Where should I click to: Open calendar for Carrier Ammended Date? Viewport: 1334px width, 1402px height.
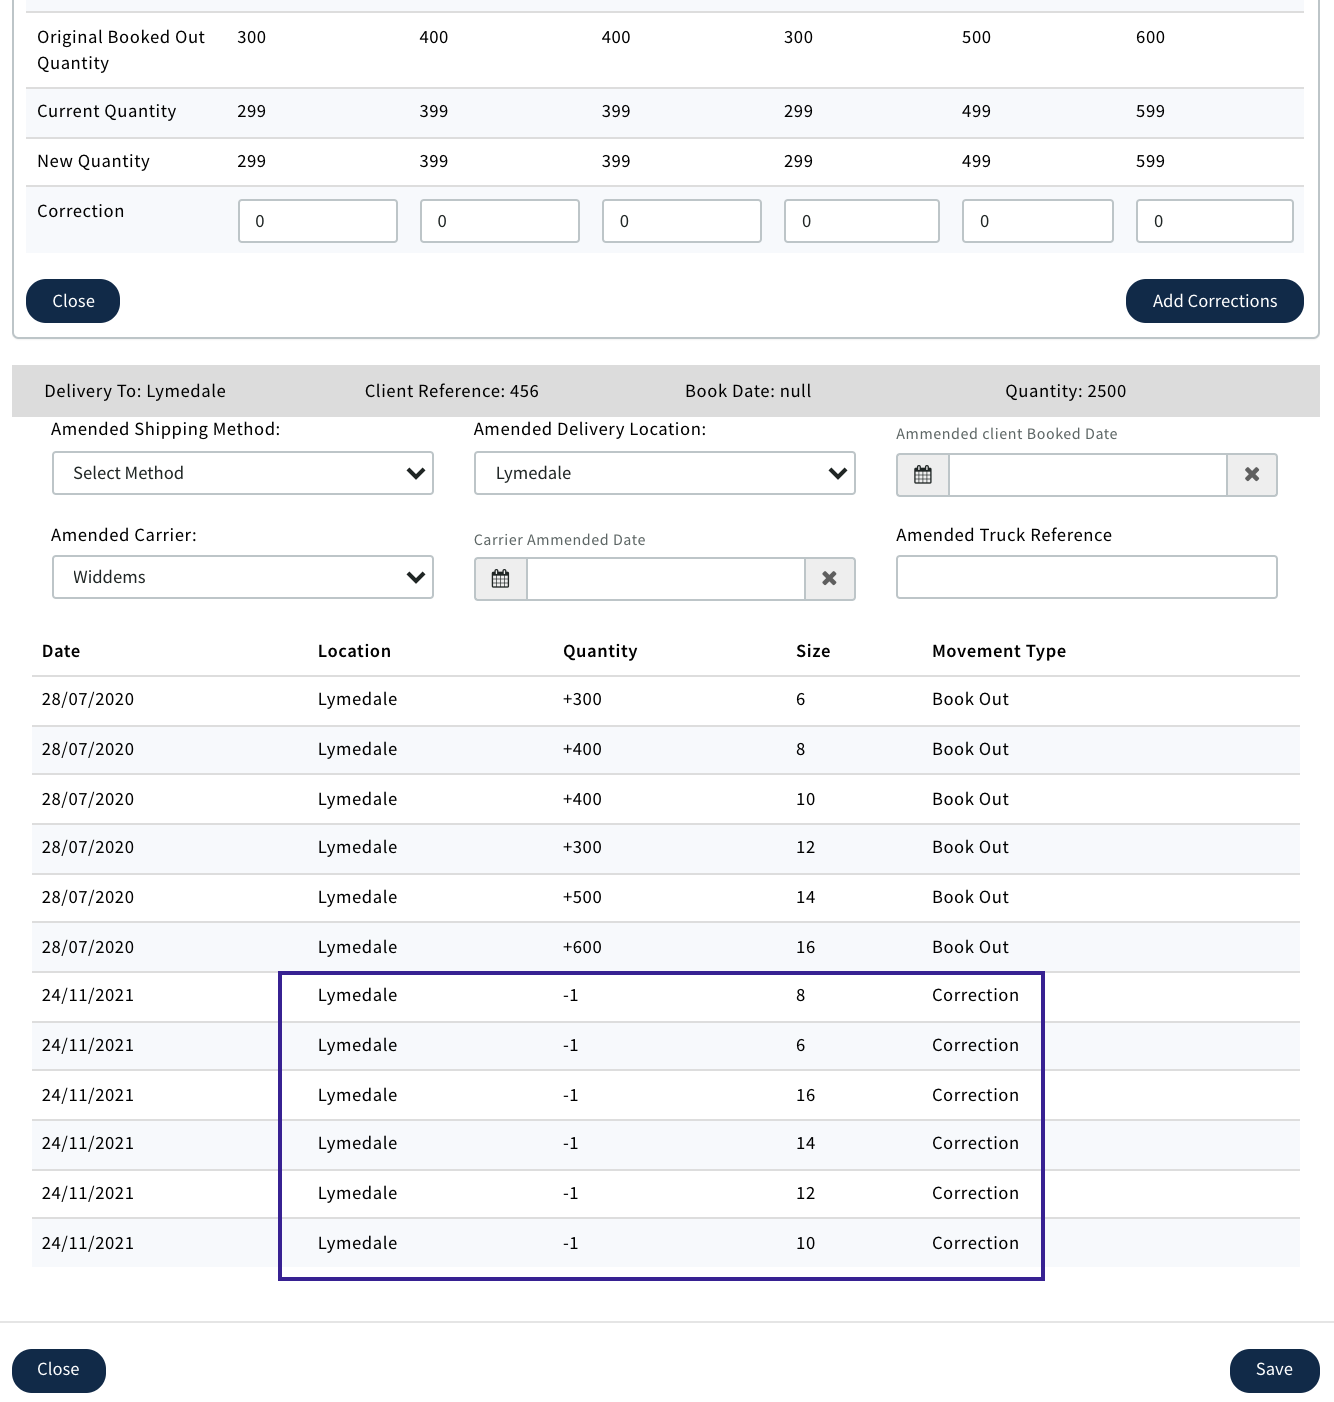point(501,579)
